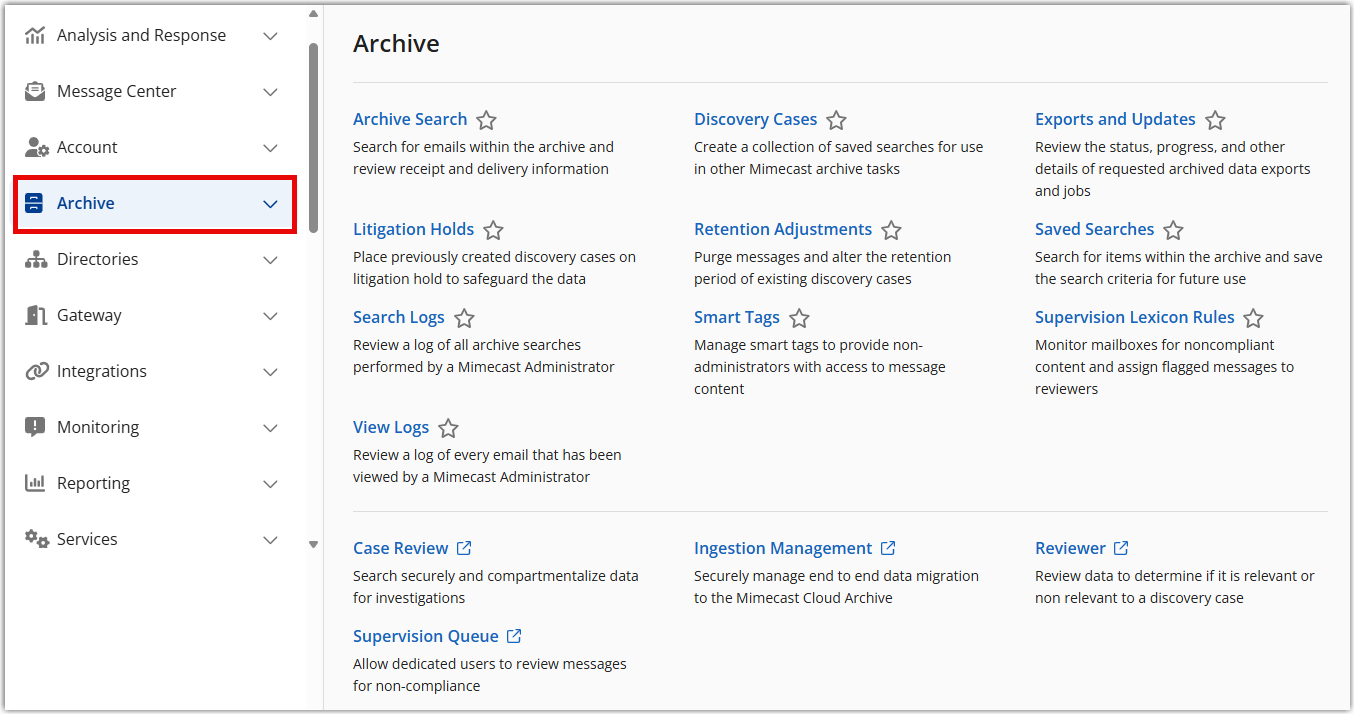This screenshot has height=715, width=1355.
Task: Click the Monitoring alert bubble icon
Action: click(36, 428)
